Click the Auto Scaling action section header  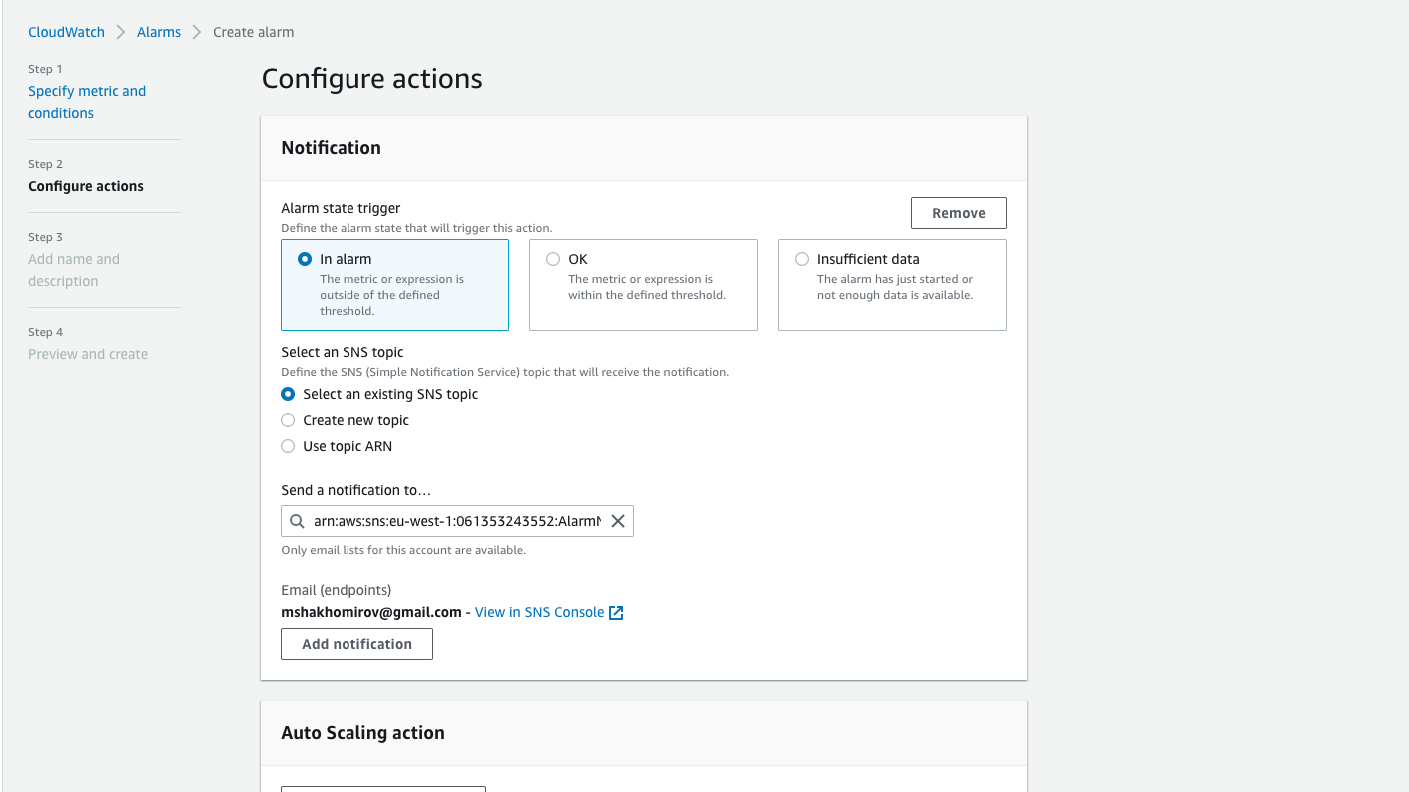[x=363, y=733]
